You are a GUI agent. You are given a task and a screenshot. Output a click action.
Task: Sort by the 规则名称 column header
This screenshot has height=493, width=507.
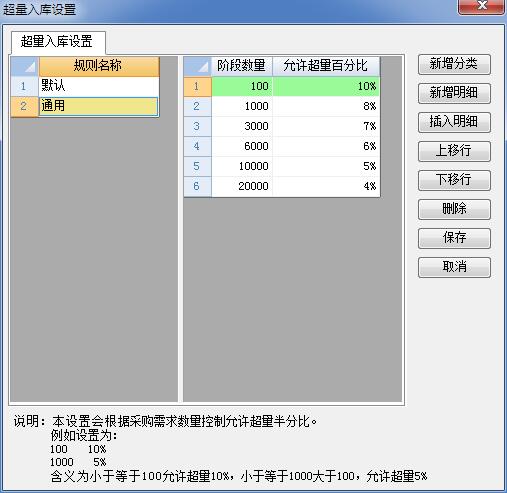point(99,66)
